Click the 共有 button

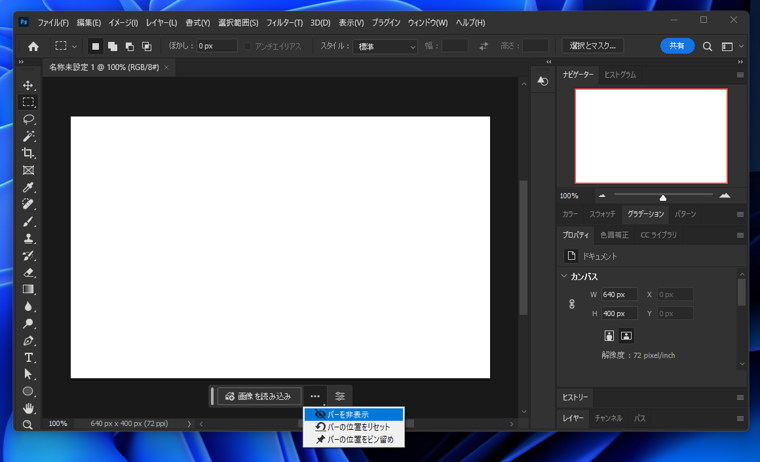(x=677, y=46)
